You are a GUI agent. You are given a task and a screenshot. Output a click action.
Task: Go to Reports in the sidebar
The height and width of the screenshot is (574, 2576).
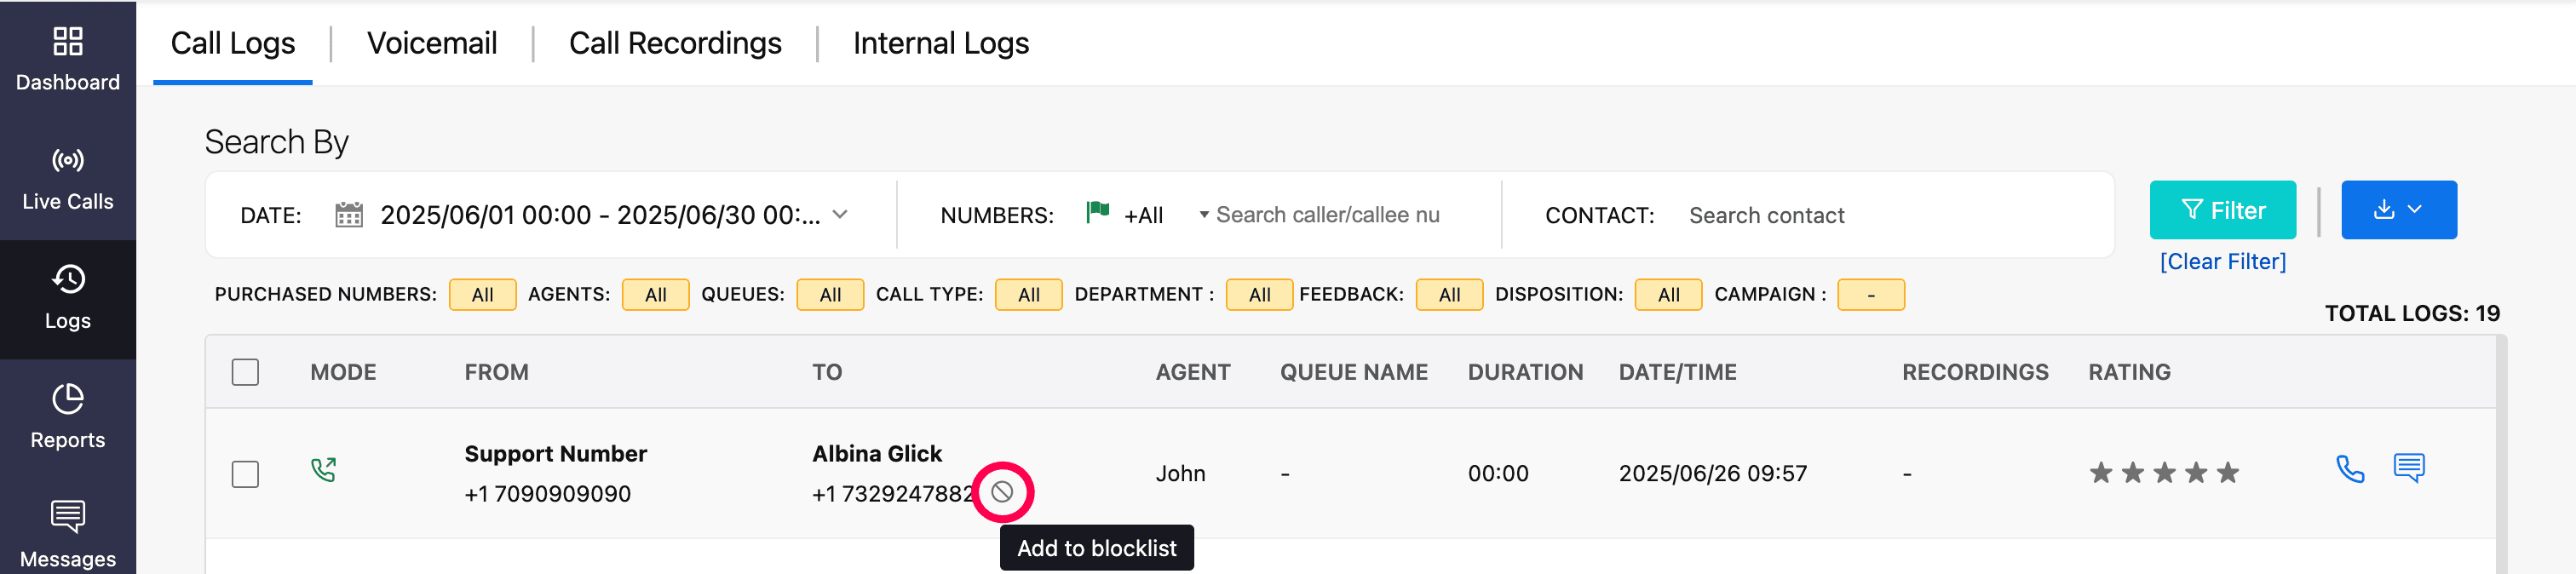(67, 417)
